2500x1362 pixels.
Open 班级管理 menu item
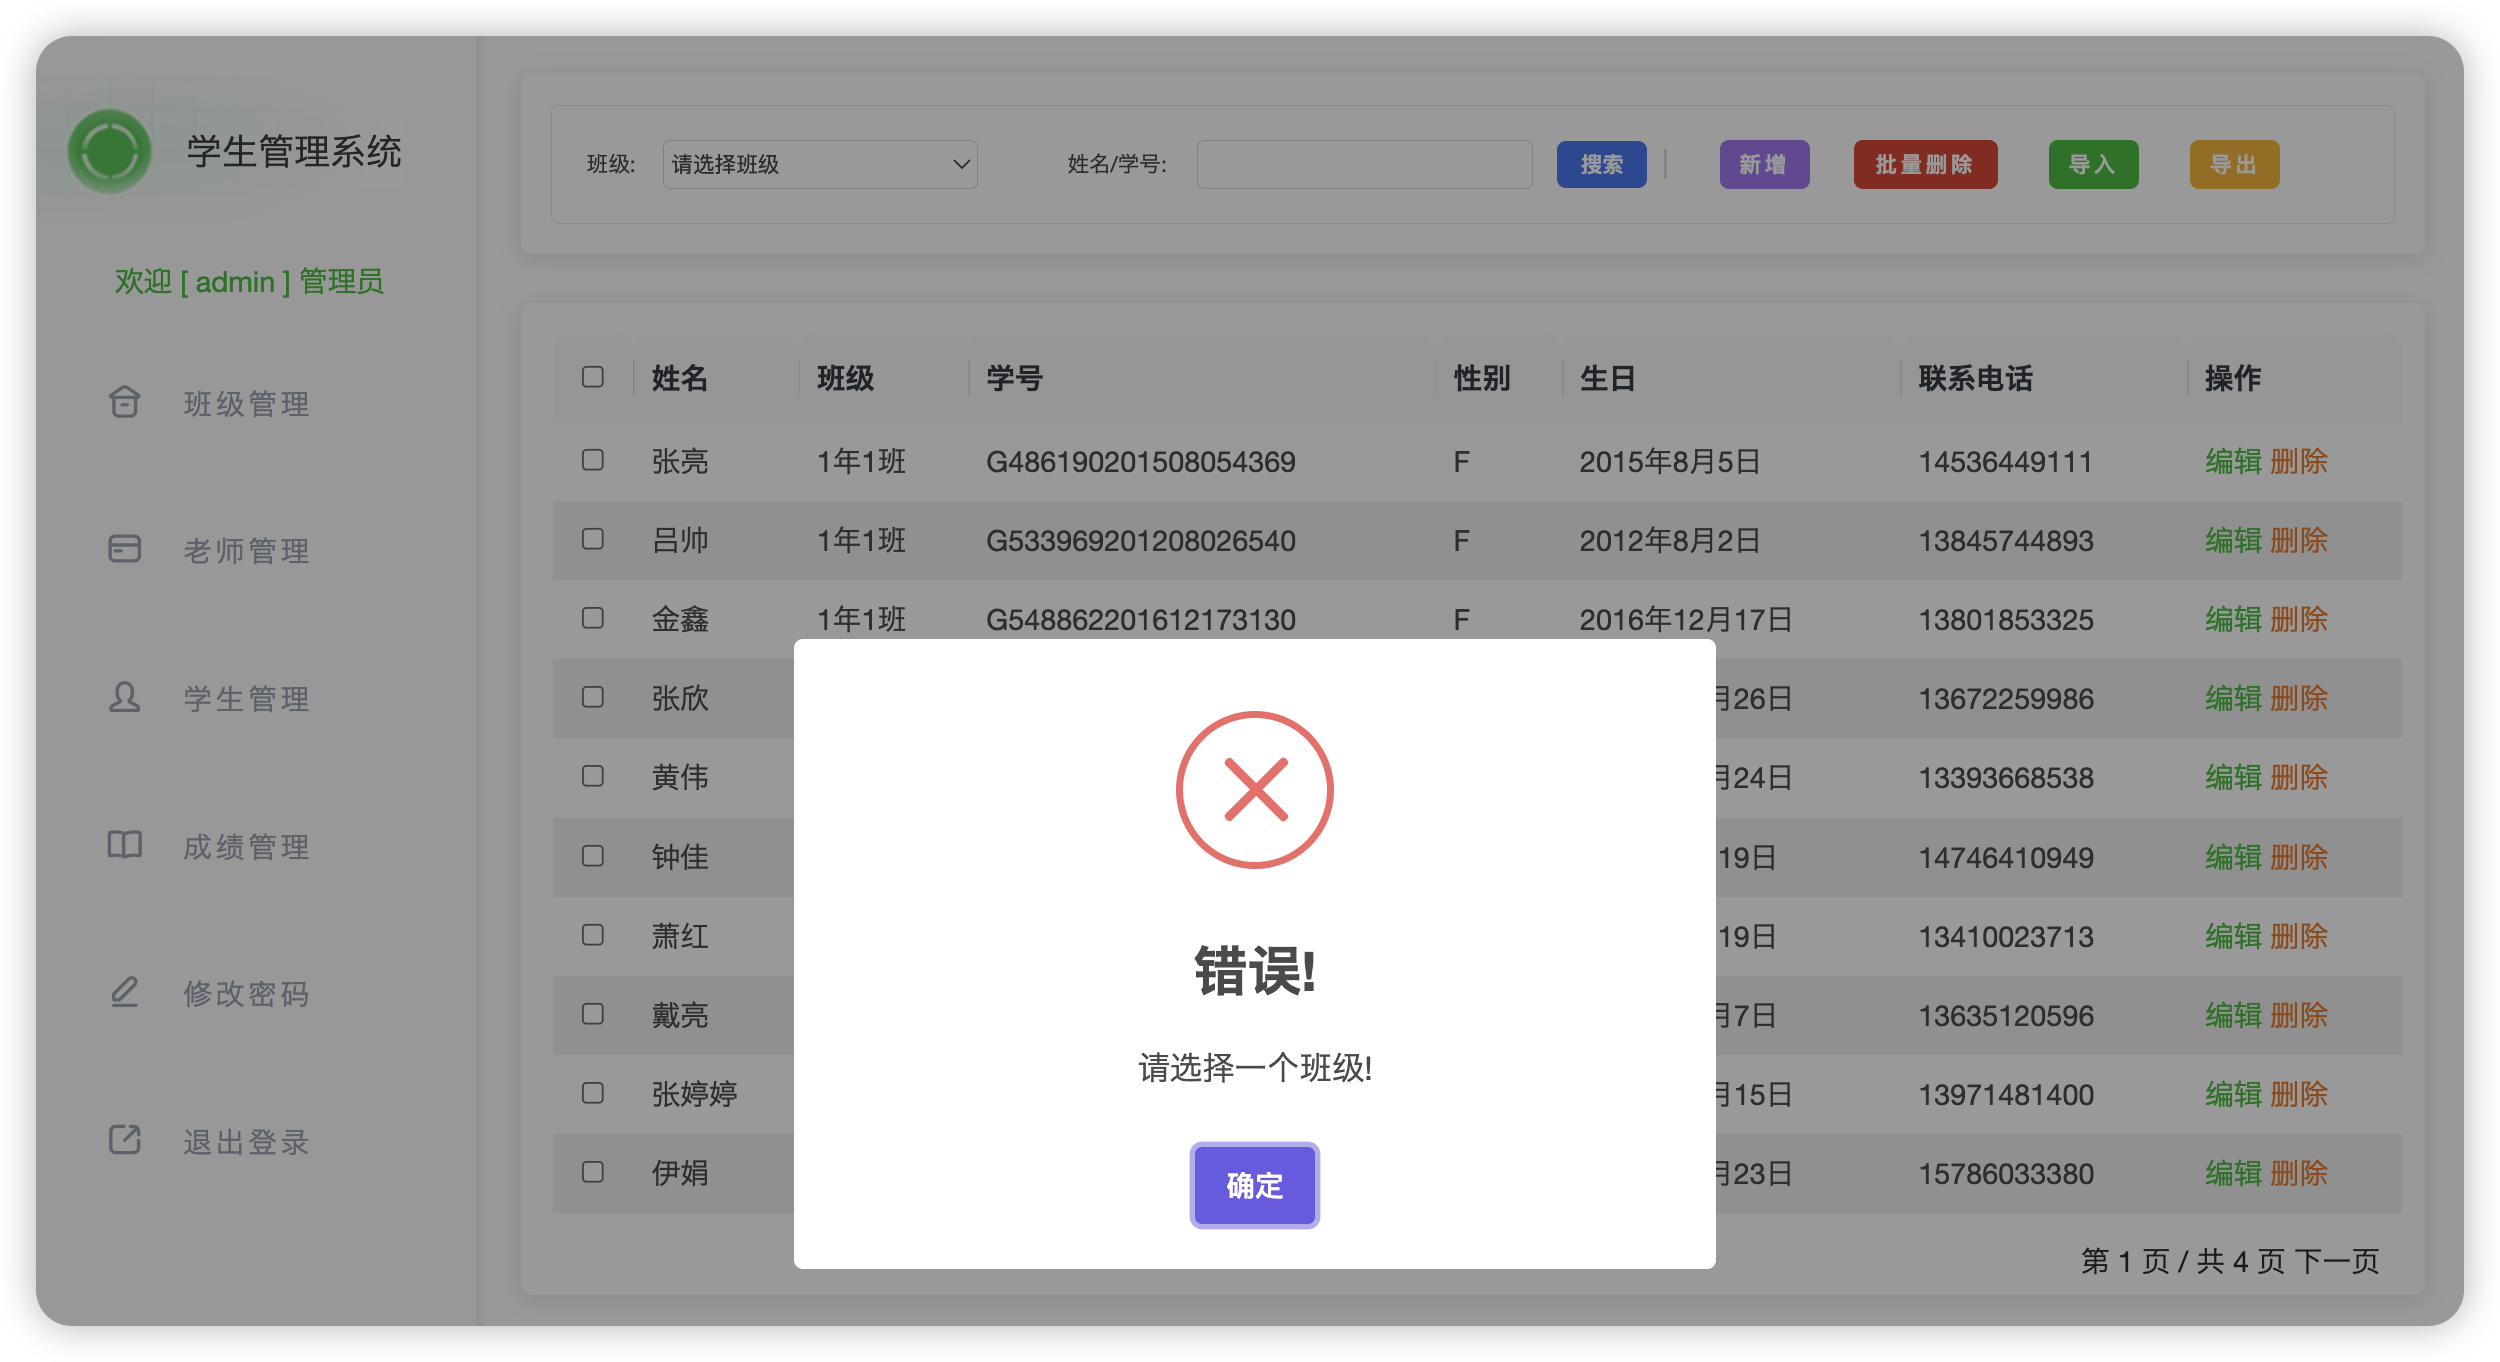pyautogui.click(x=246, y=404)
